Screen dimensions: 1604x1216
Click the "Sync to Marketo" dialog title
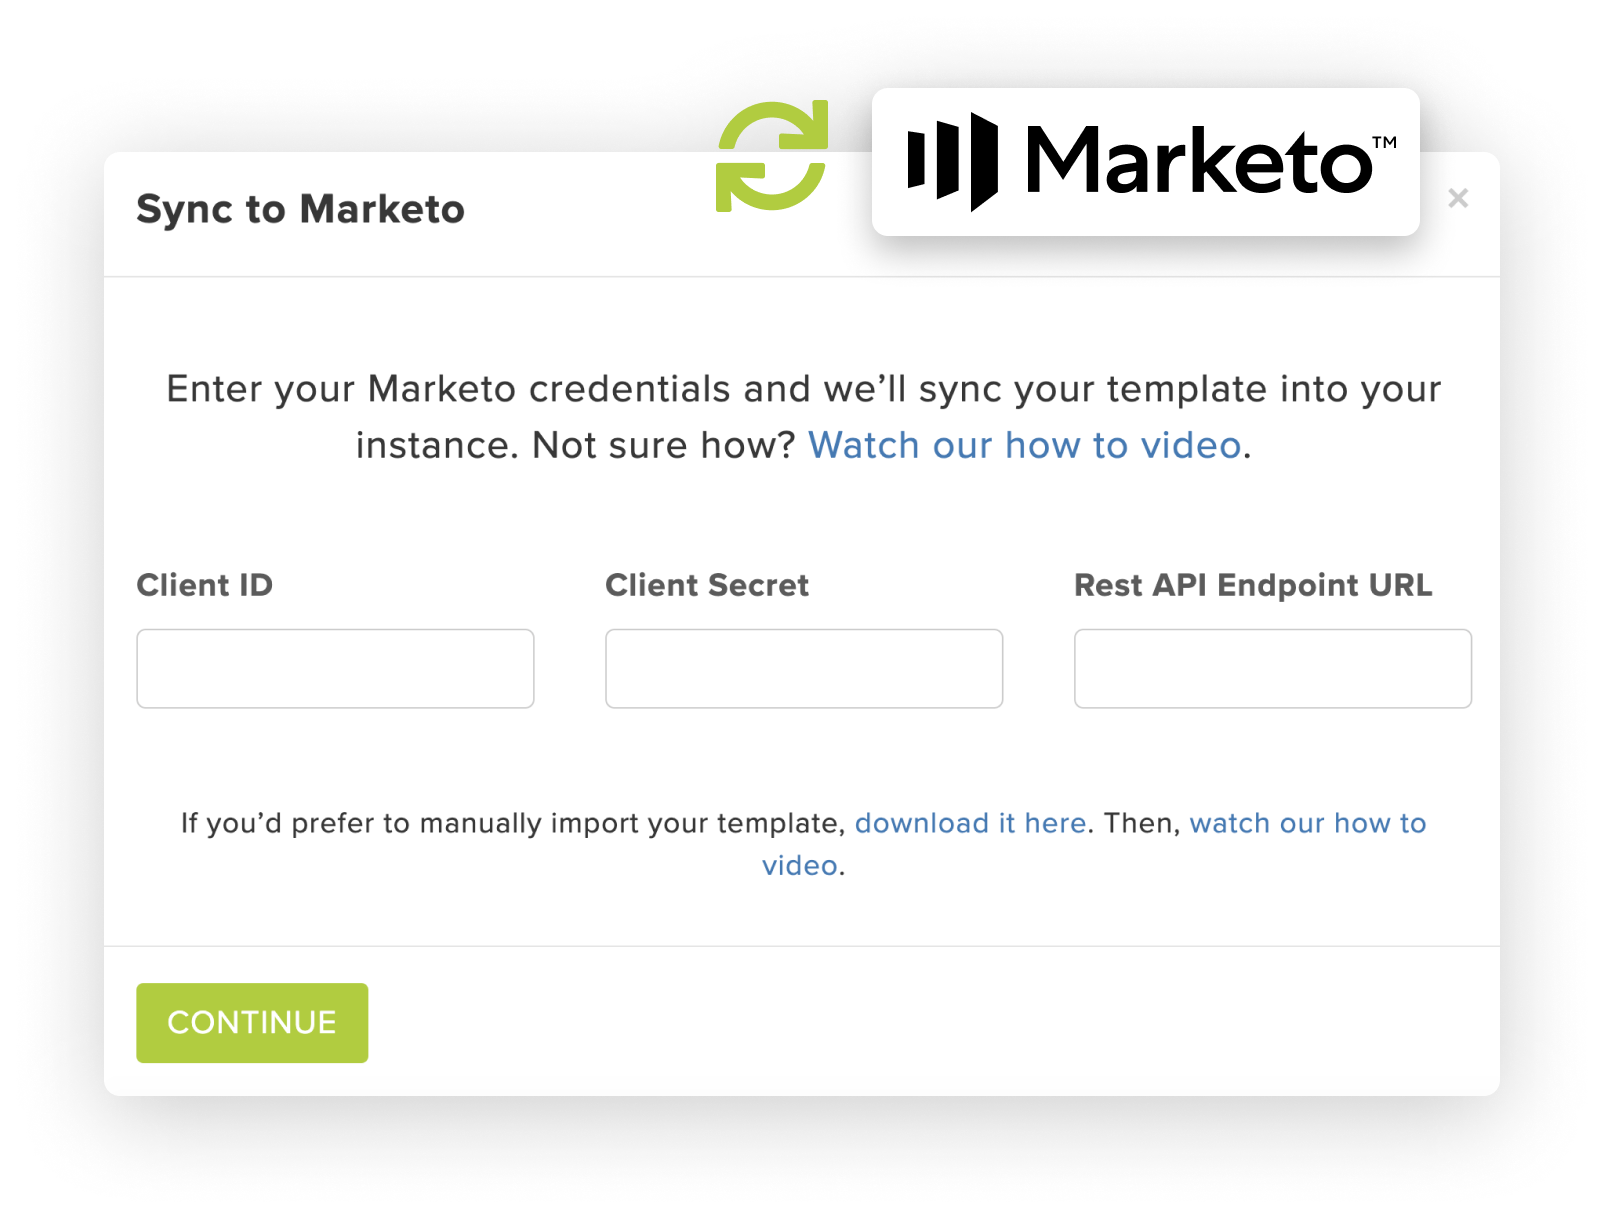pyautogui.click(x=301, y=210)
